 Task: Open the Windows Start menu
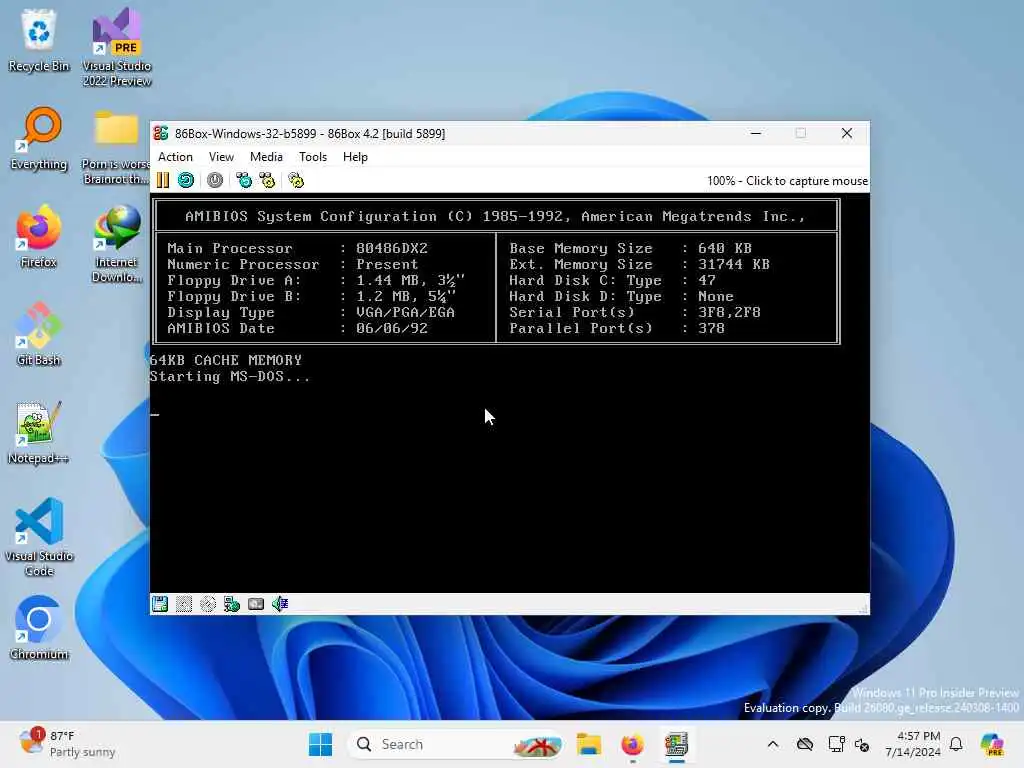point(320,744)
